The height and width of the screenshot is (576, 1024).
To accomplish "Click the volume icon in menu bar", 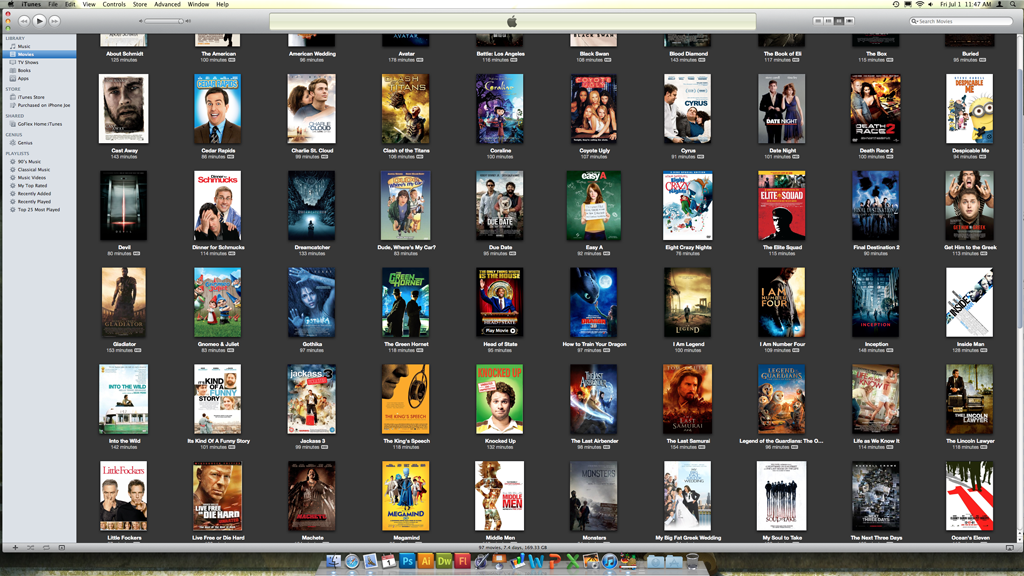I will (x=931, y=4).
